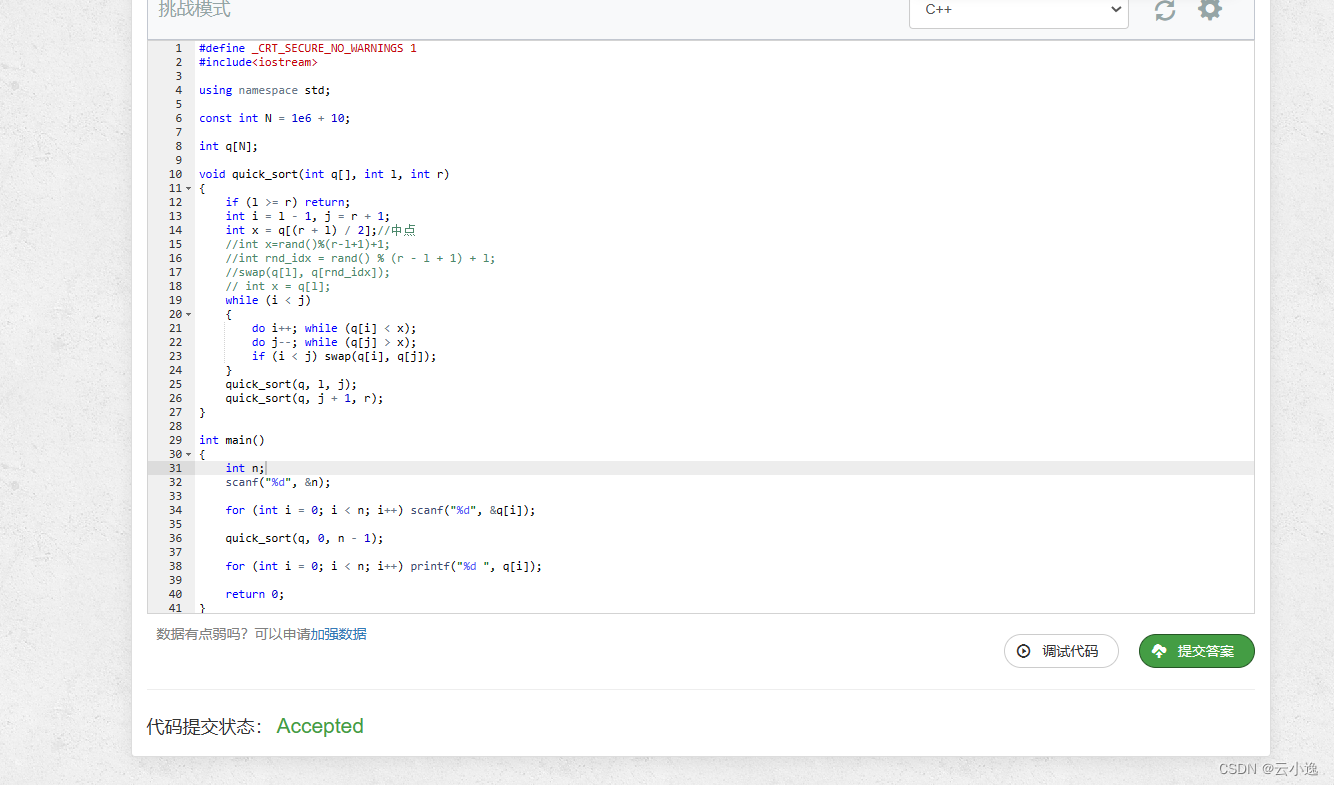Click the cloud upload icon in submit button
This screenshot has width=1334, height=785.
[x=1160, y=651]
